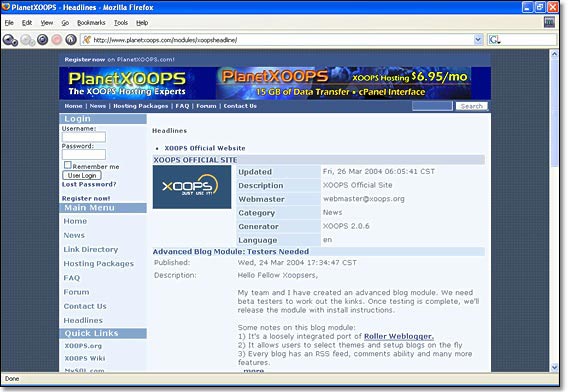Image resolution: width=570 pixels, height=392 pixels.
Task: Open Forum in the top navigation bar
Action: coord(206,106)
